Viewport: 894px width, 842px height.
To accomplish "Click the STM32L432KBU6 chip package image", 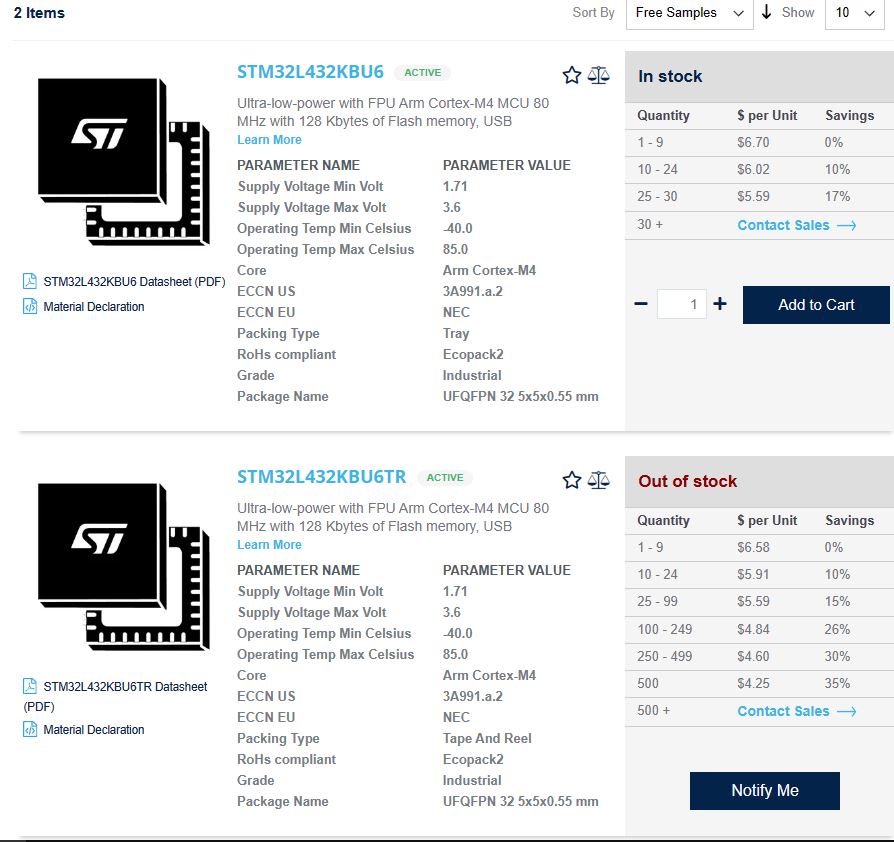I will click(123, 161).
